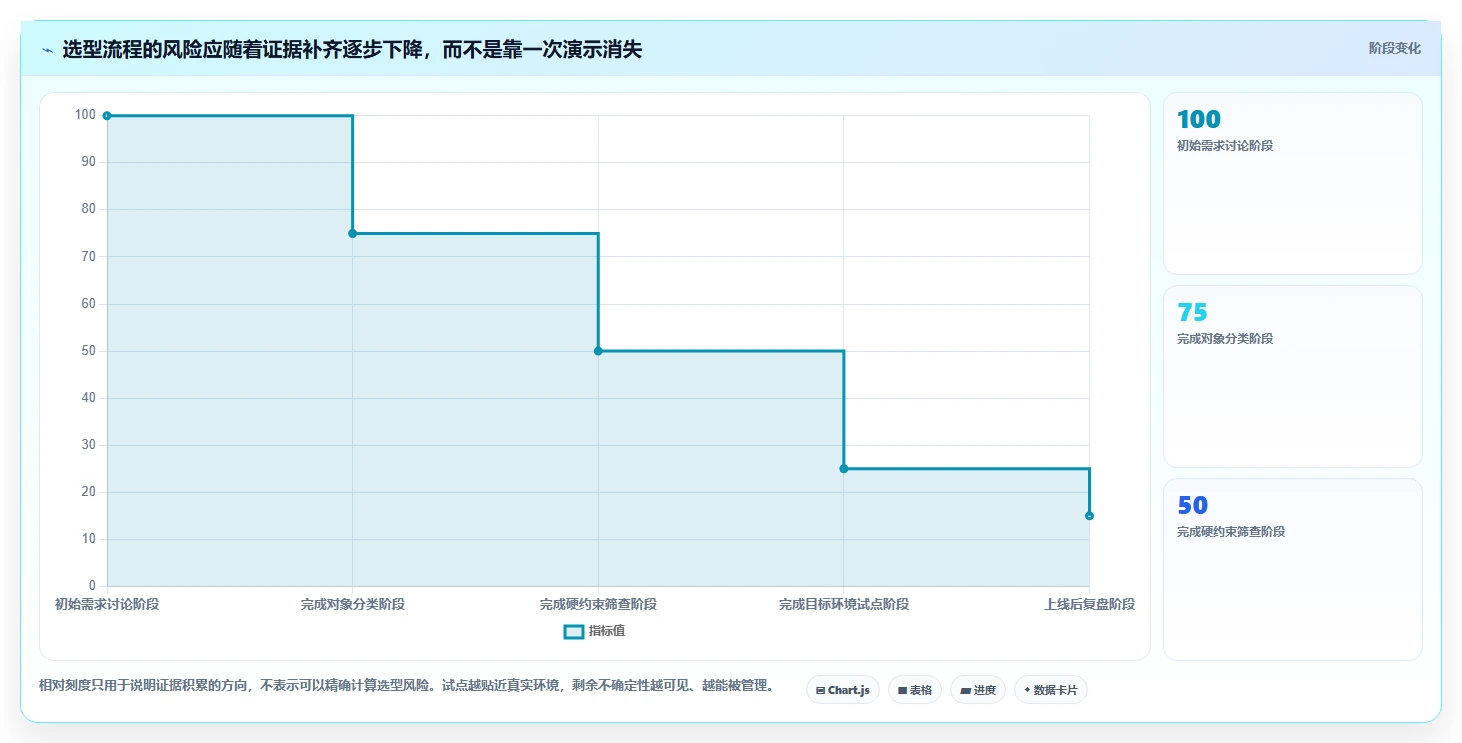Viewport: 1462px width, 743px height.
Task: Click the y-axis tick label 0
Action: [x=92, y=586]
